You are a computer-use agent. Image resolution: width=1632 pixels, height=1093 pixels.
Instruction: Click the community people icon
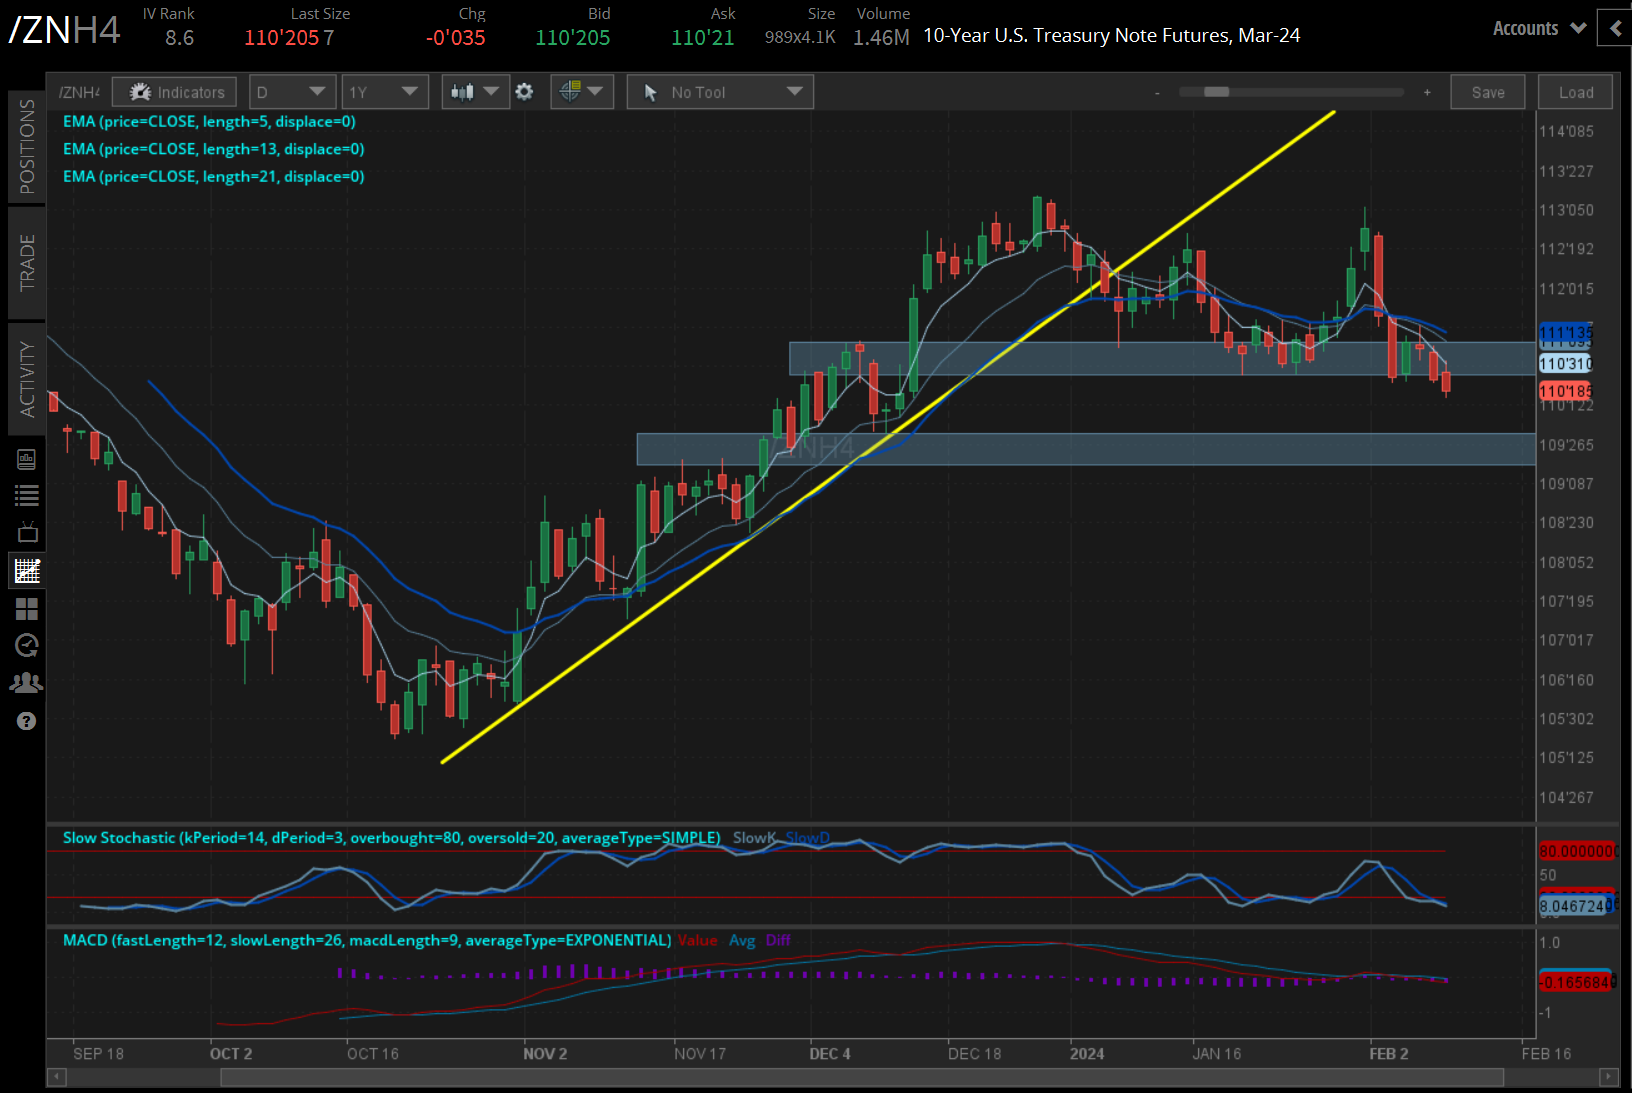coord(27,682)
